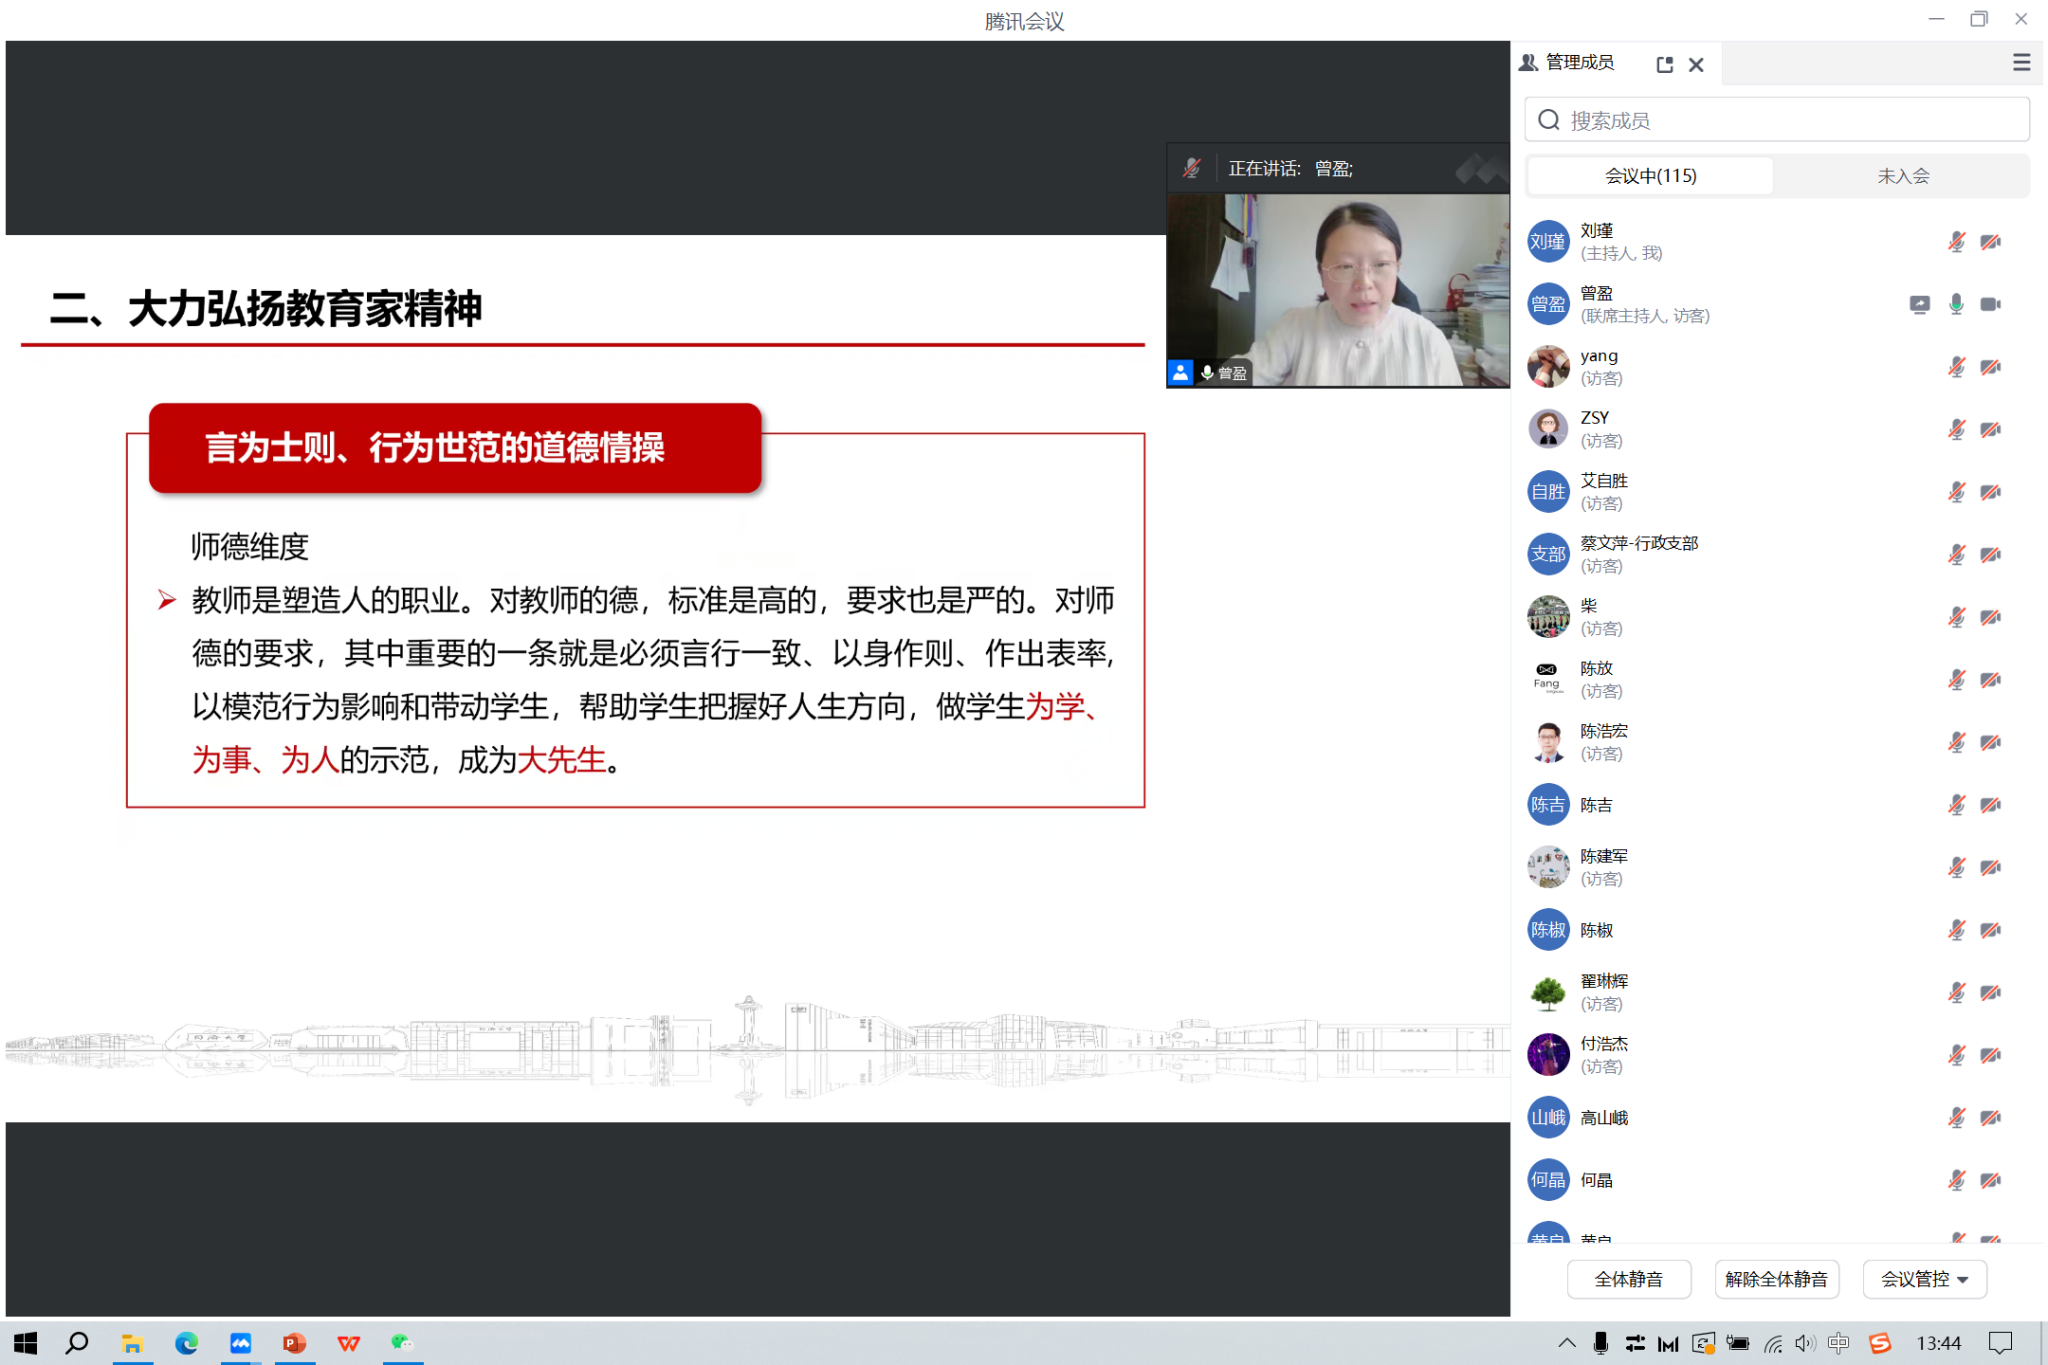Click ZSY's disabled camera icon
The width and height of the screenshot is (2048, 1365).
coord(1990,430)
